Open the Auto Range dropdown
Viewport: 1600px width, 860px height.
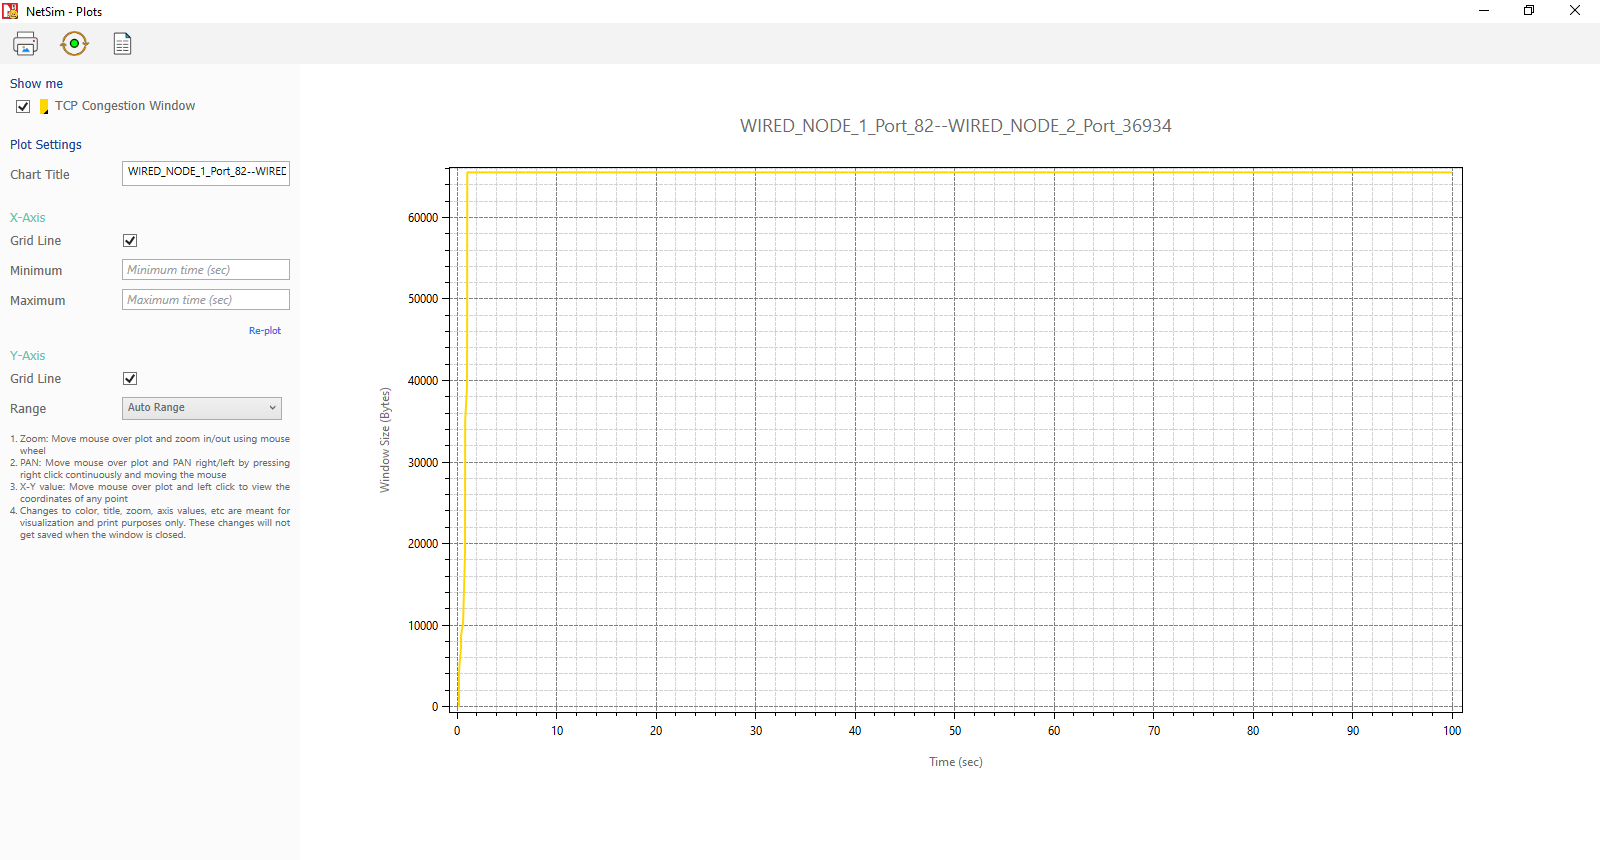click(x=201, y=408)
